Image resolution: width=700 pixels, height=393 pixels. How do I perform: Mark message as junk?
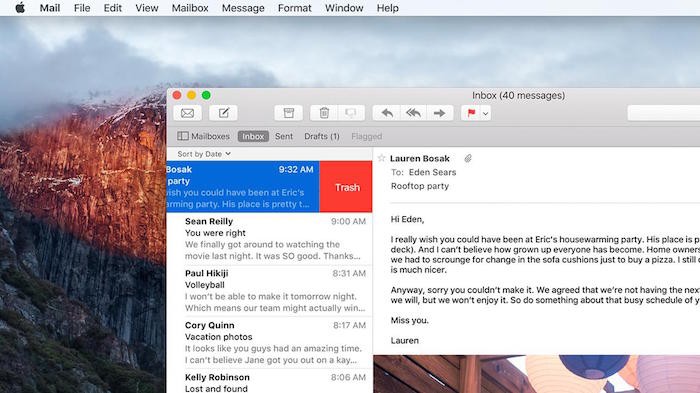[x=351, y=113]
